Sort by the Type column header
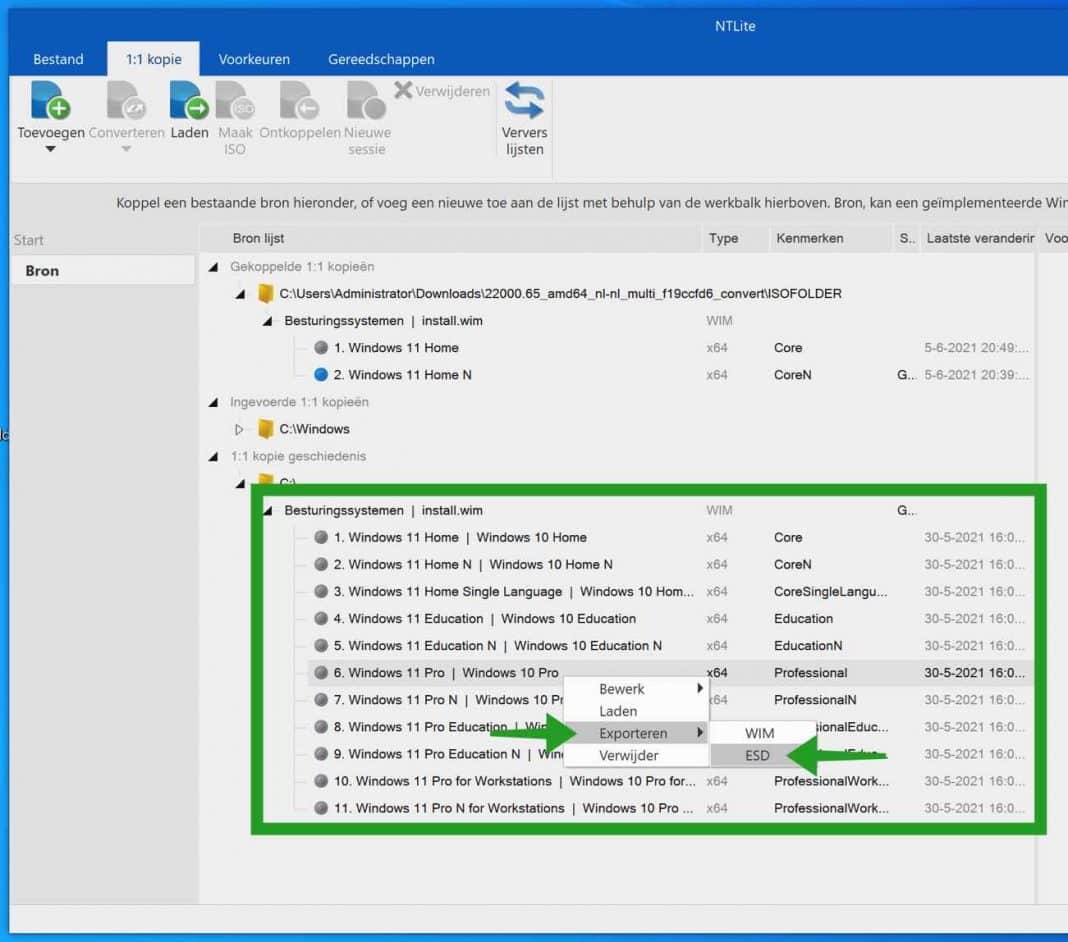 (x=735, y=238)
